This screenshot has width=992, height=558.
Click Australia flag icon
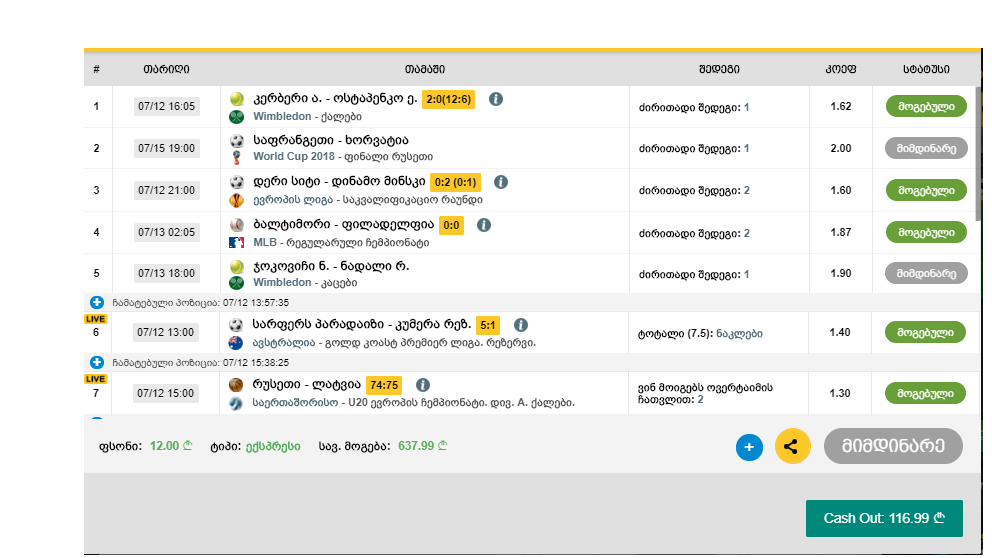236,343
